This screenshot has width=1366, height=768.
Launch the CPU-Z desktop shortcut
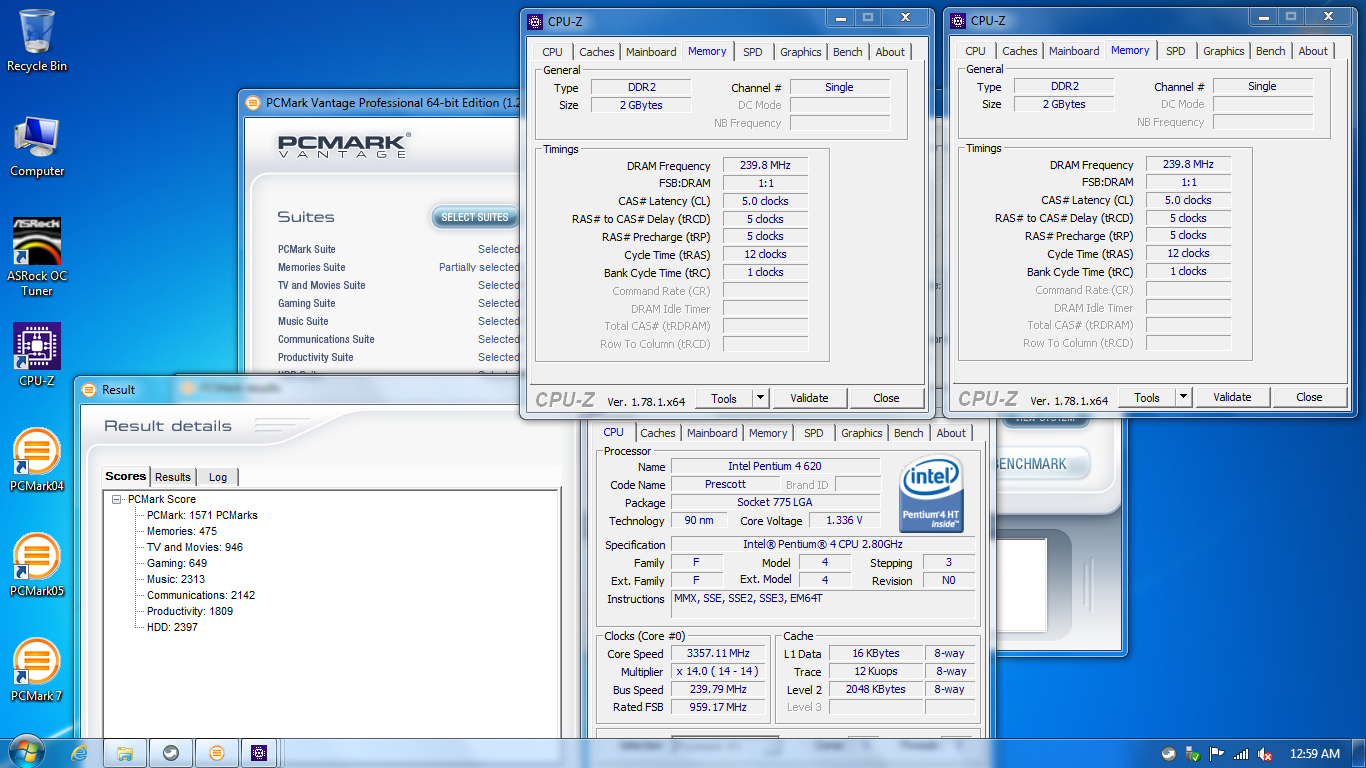(x=37, y=355)
